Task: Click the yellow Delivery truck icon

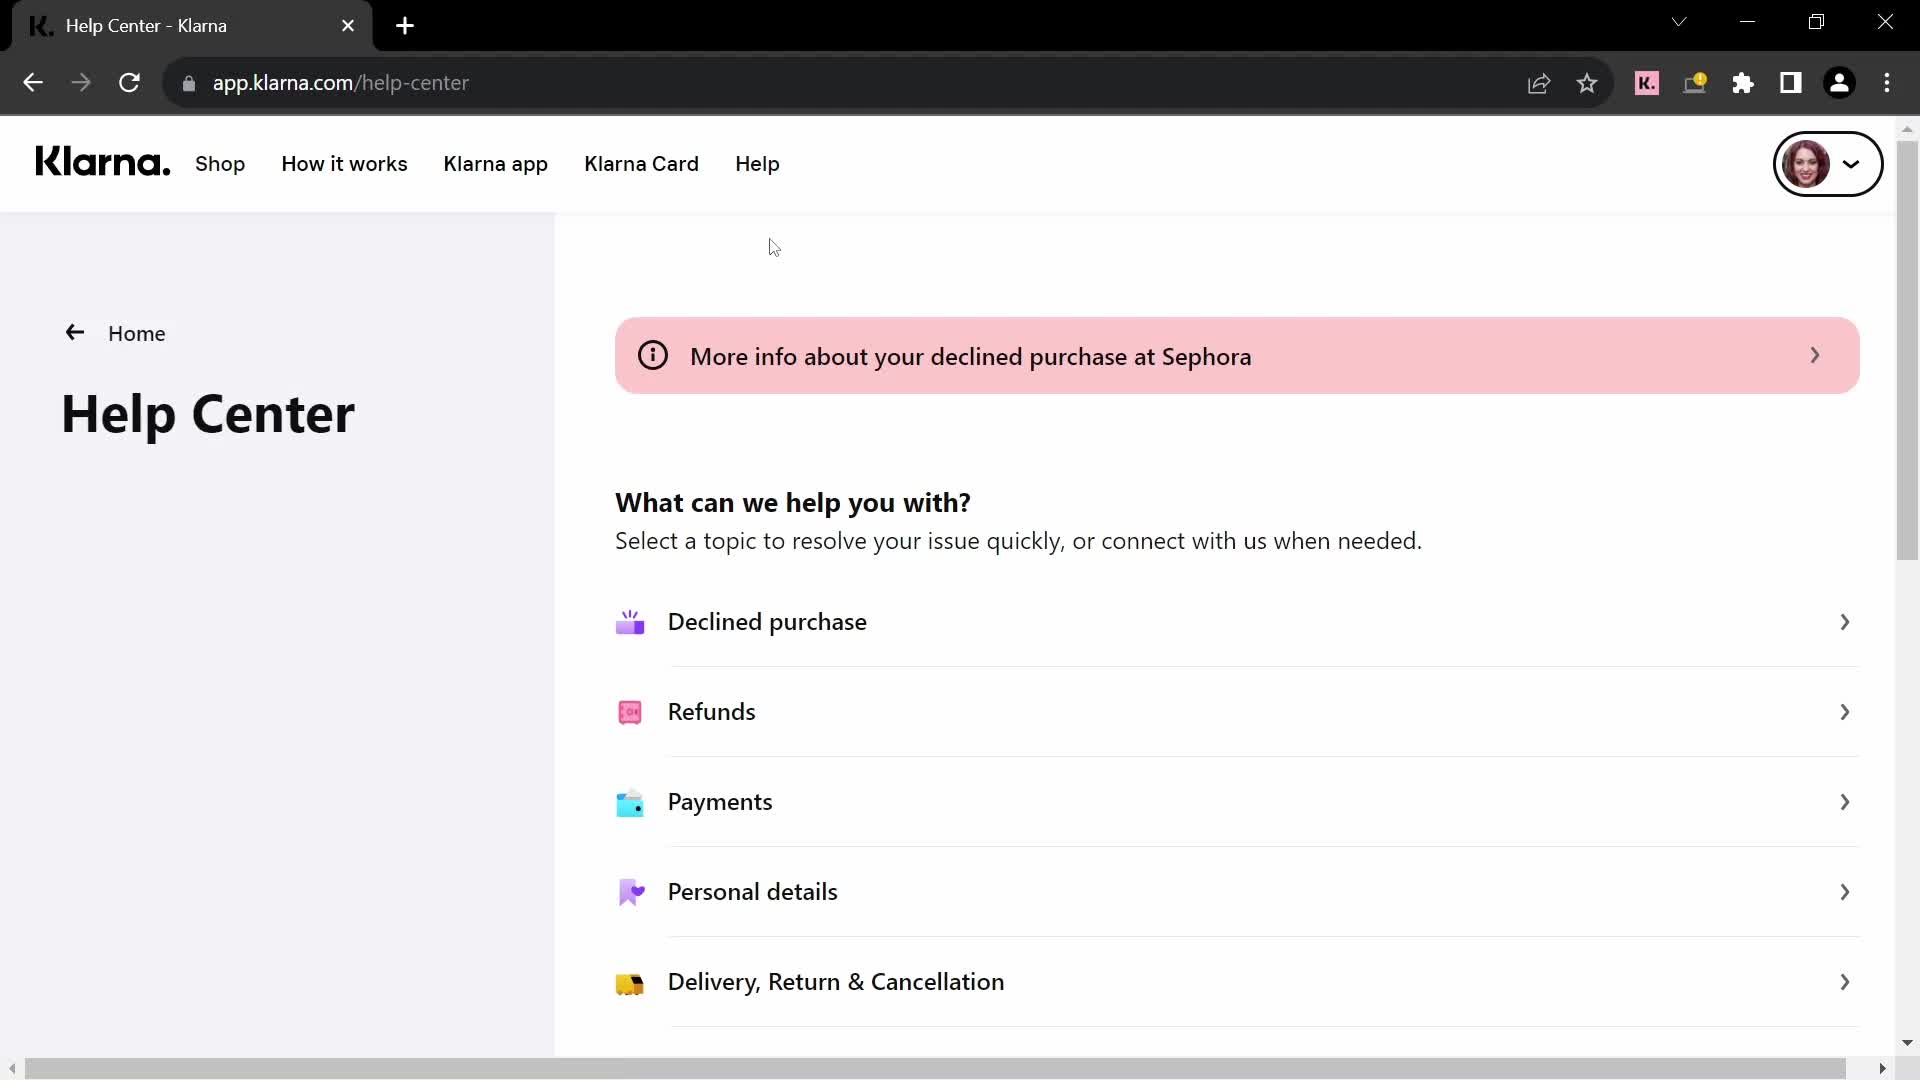Action: tap(630, 984)
